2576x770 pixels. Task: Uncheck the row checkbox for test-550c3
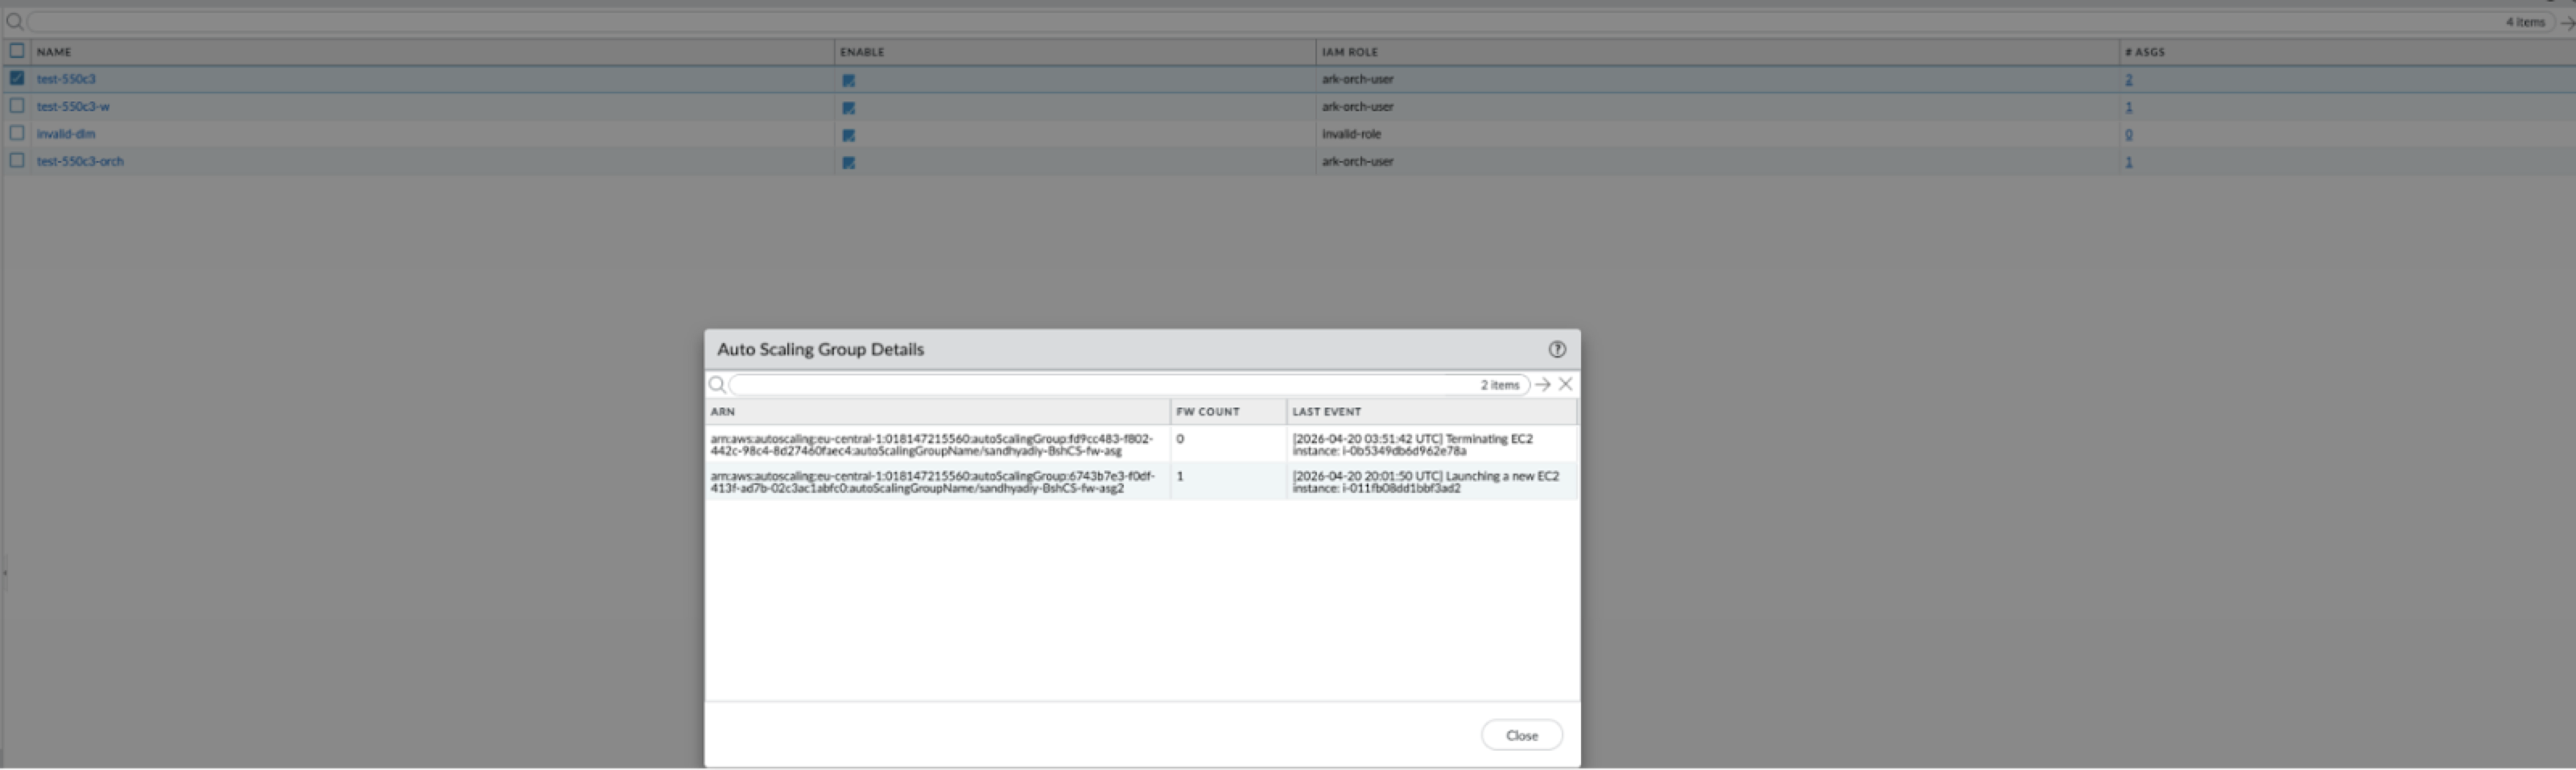[x=17, y=78]
